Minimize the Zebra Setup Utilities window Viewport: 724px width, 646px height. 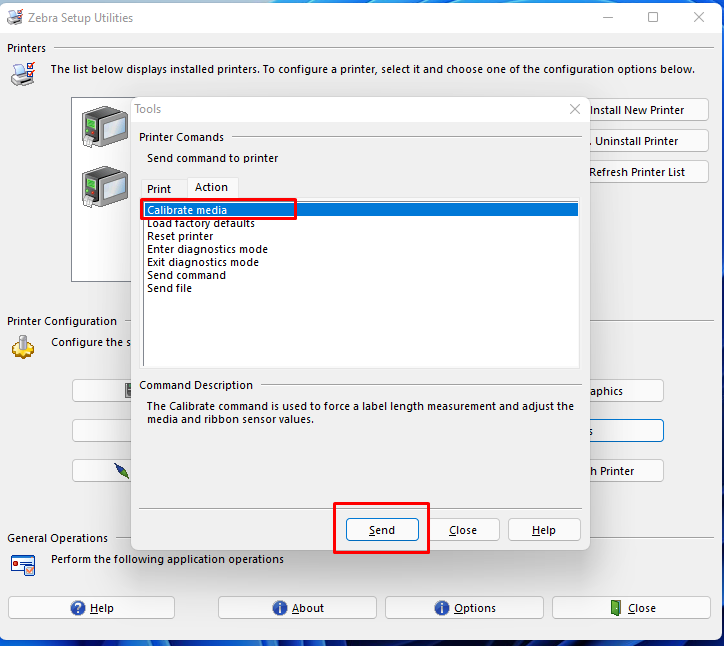click(608, 18)
